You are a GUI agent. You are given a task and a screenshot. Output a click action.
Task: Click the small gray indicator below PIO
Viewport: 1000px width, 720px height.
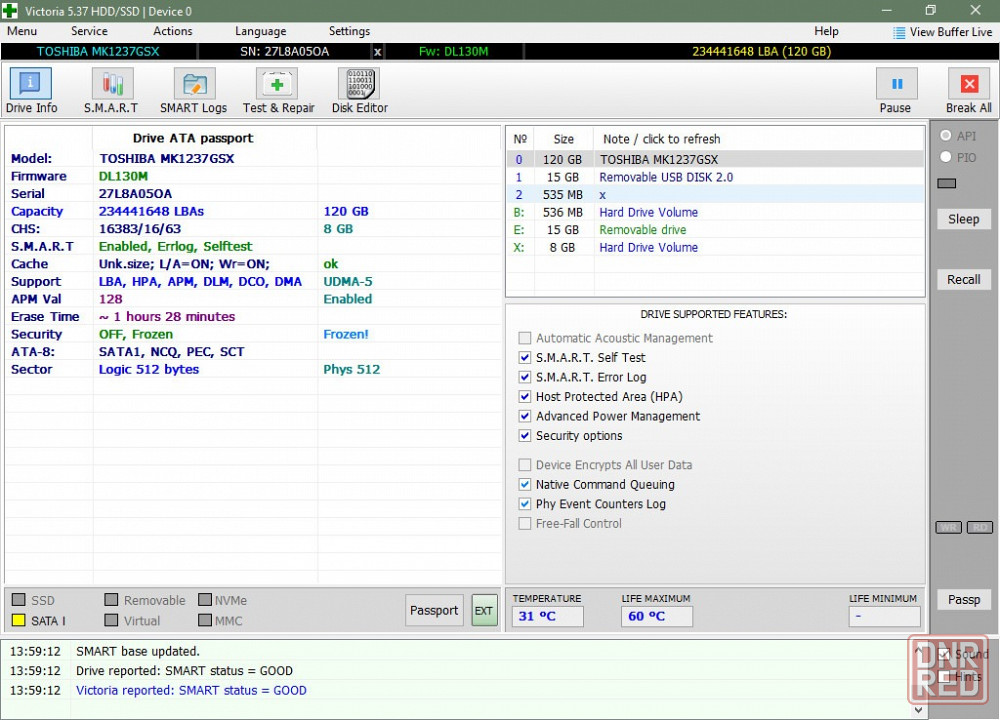[x=946, y=184]
